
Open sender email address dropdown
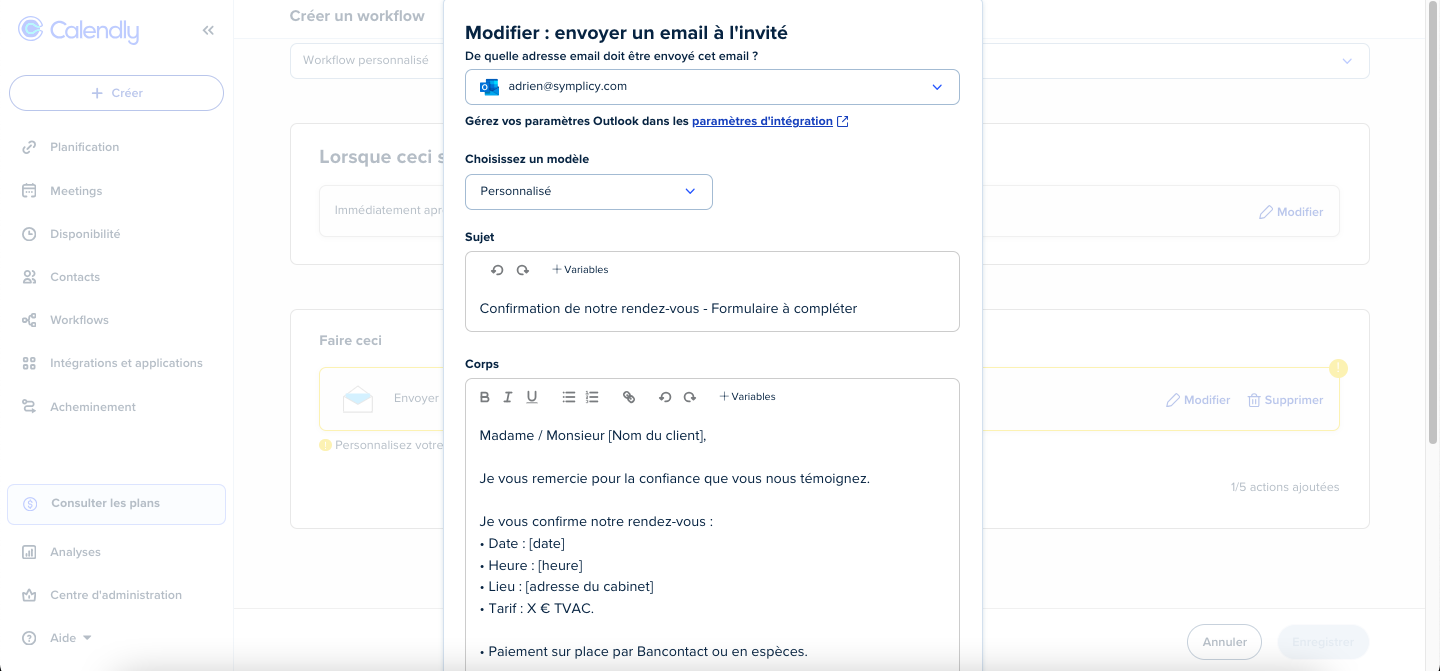click(712, 87)
